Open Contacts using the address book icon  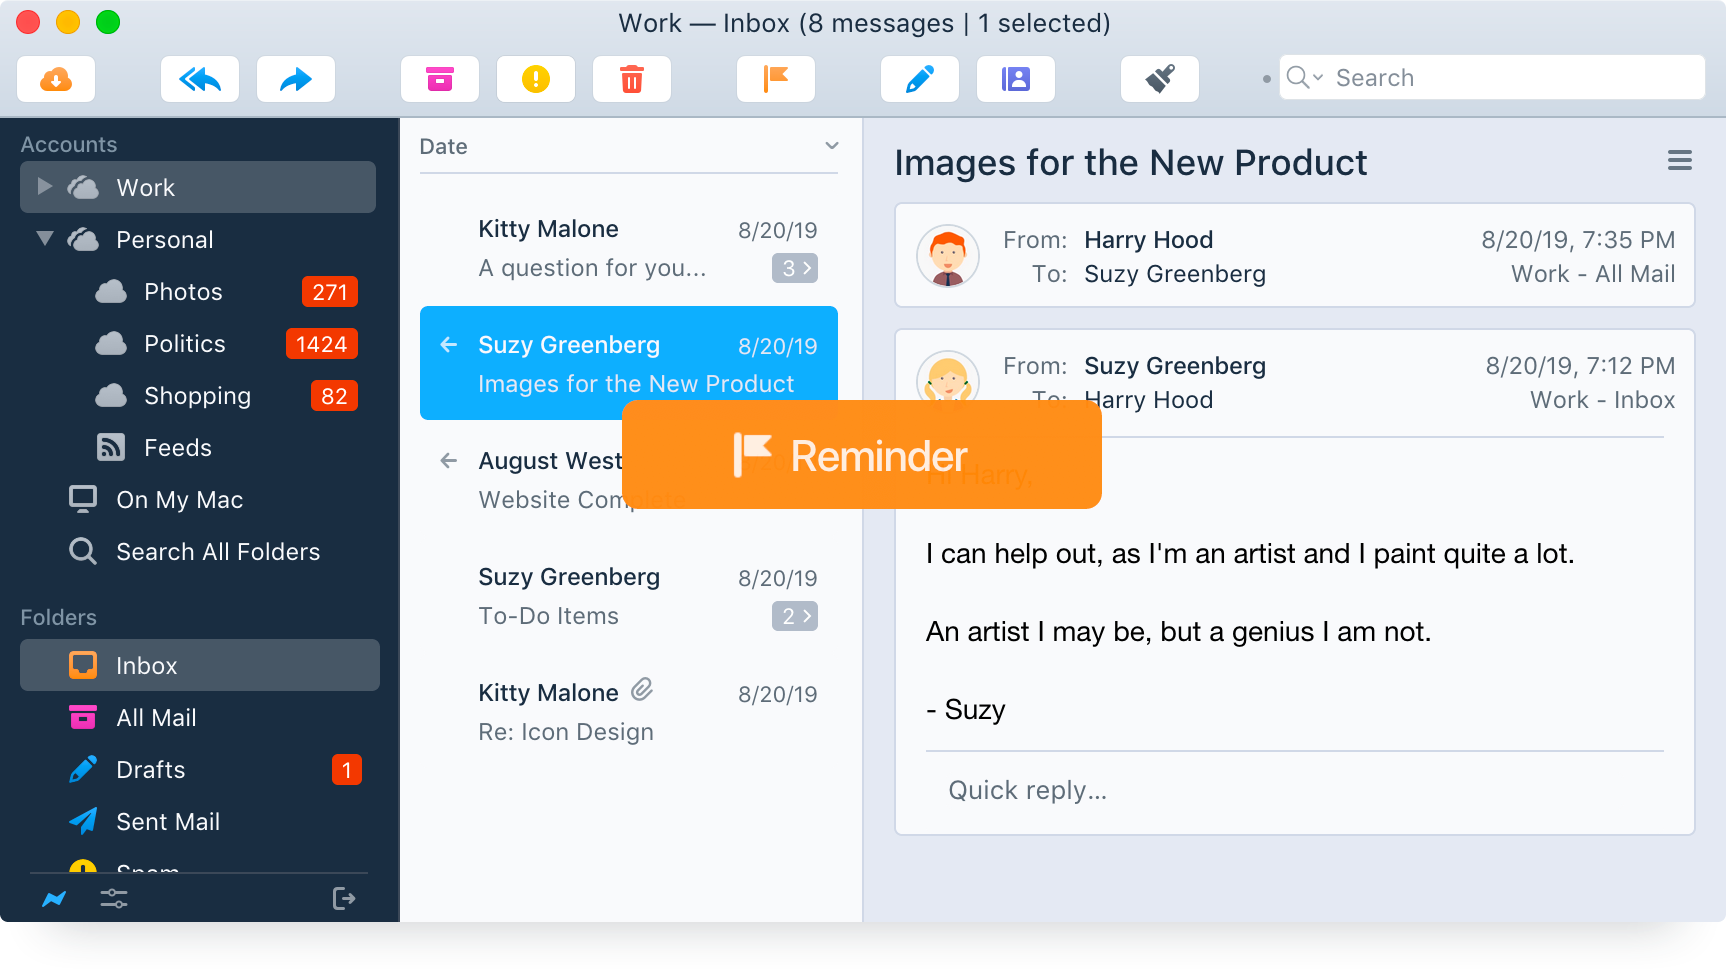[x=1016, y=79]
